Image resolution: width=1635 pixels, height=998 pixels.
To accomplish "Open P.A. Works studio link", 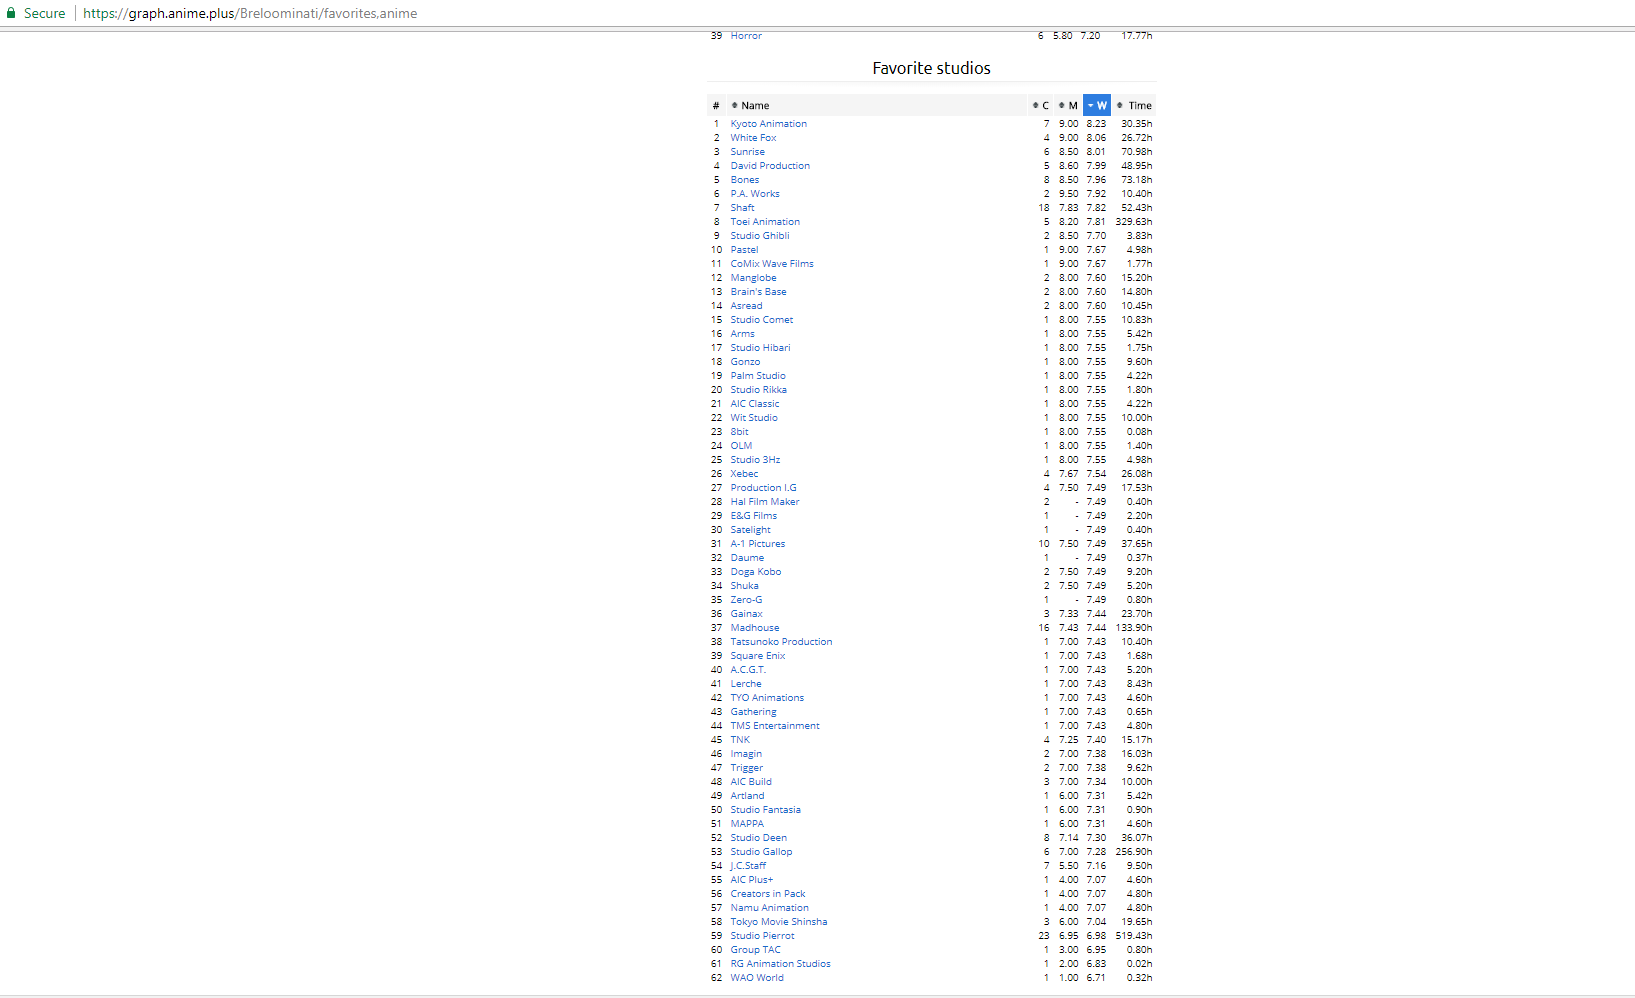I will point(755,194).
